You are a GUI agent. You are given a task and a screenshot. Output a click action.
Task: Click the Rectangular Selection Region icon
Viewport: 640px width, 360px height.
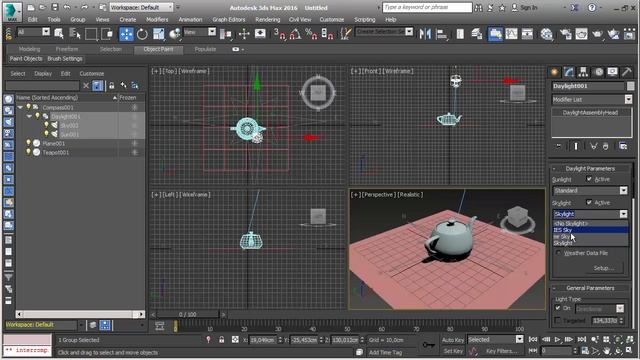91,34
